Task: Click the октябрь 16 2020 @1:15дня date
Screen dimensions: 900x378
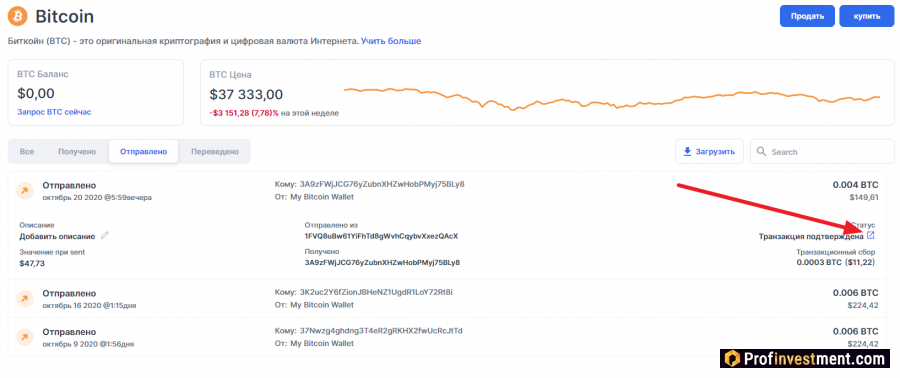Action: 89,305
